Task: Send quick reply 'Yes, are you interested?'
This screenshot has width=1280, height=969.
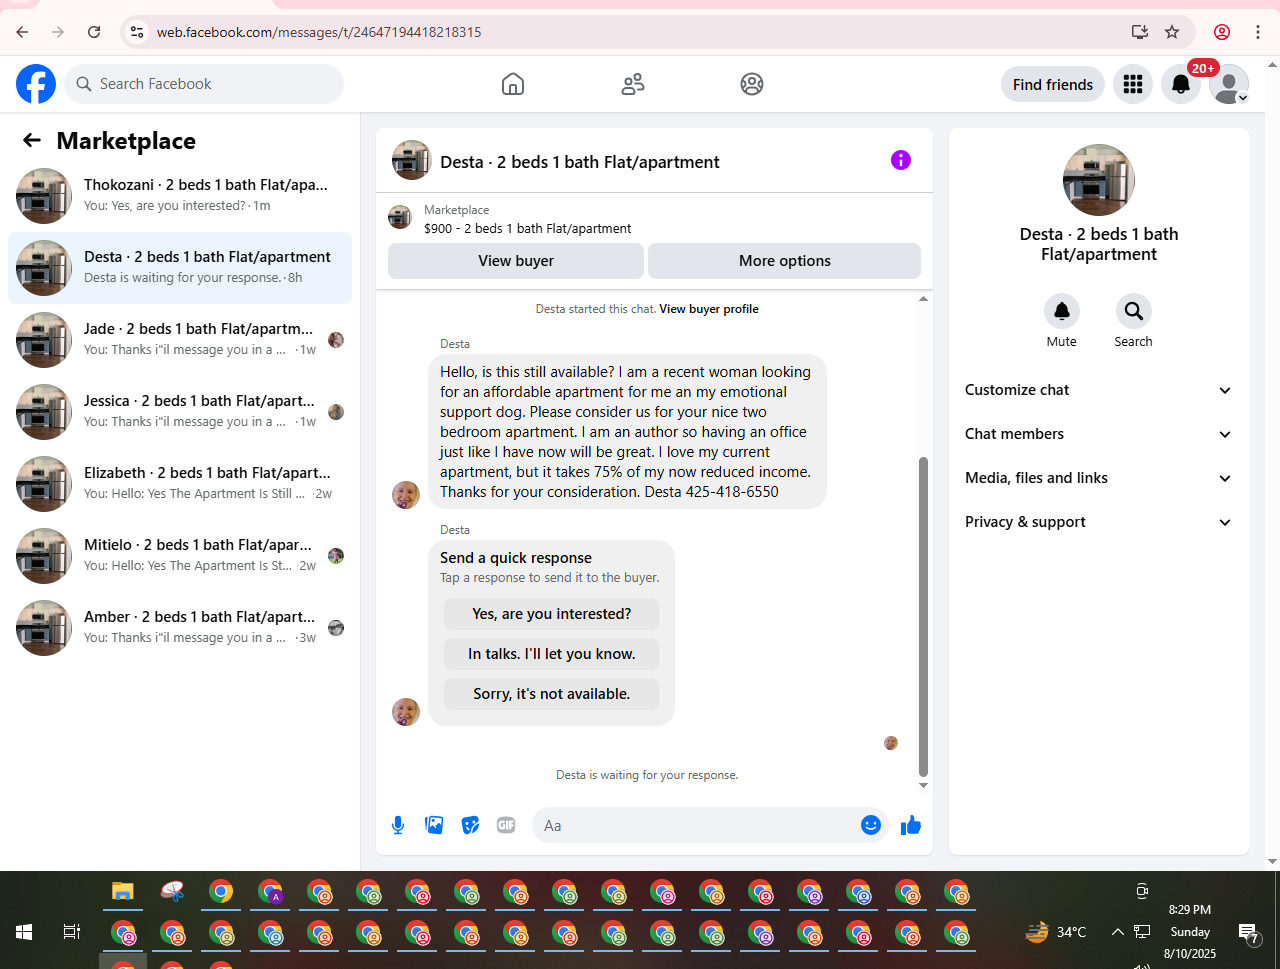Action: 552,614
